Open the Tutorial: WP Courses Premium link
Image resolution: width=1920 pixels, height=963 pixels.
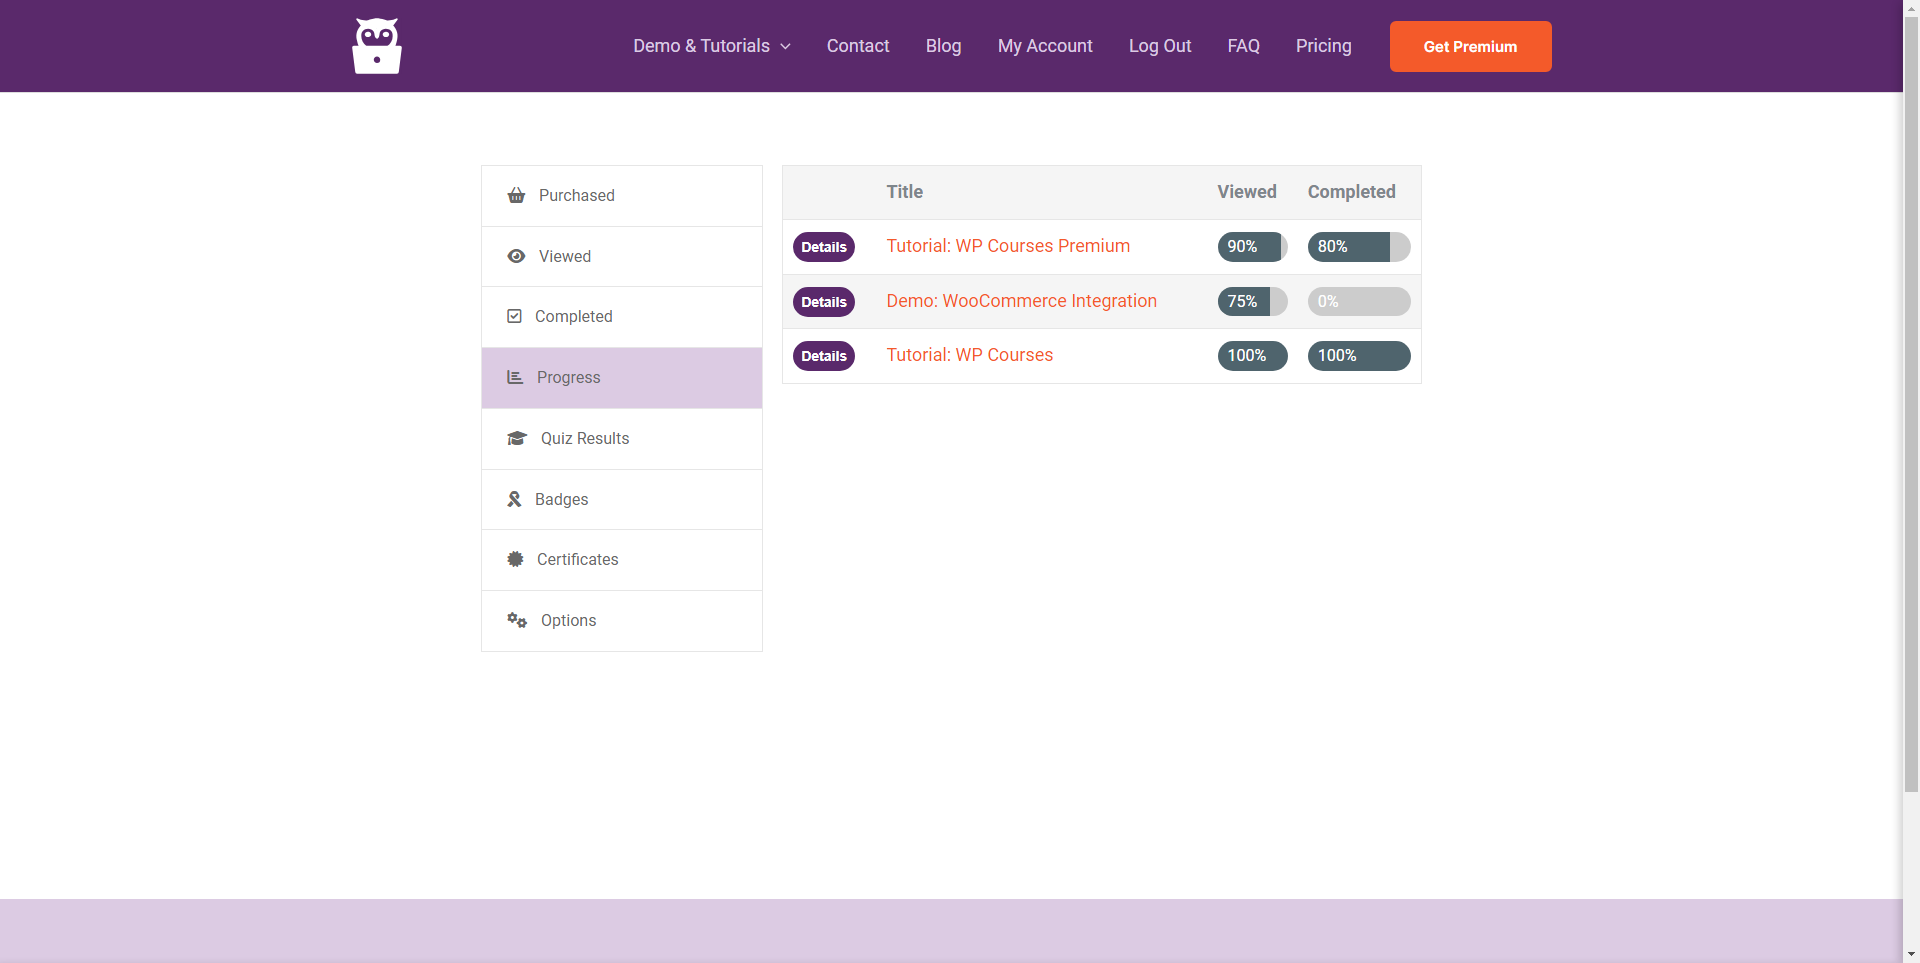click(x=1008, y=246)
